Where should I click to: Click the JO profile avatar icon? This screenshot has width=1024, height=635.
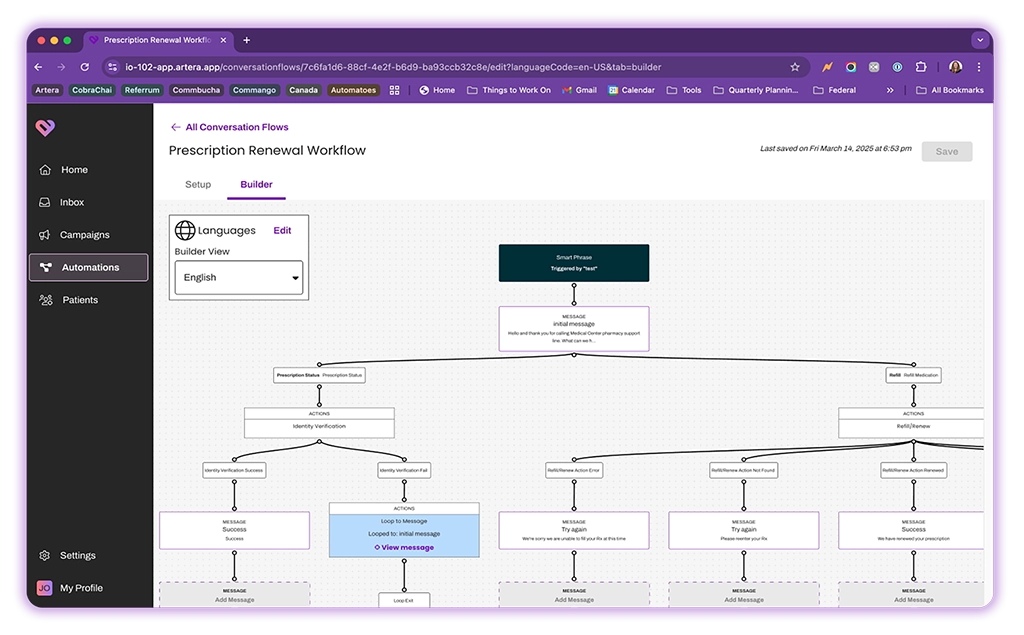pos(44,588)
